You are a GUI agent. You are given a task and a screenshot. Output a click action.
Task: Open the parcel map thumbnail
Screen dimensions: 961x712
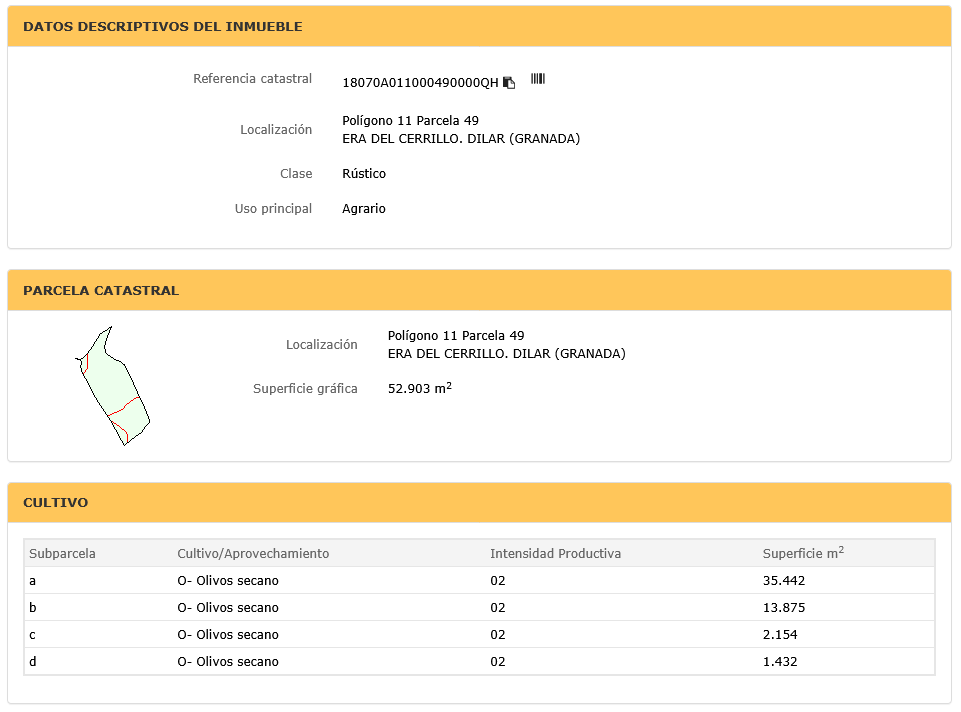(x=113, y=385)
